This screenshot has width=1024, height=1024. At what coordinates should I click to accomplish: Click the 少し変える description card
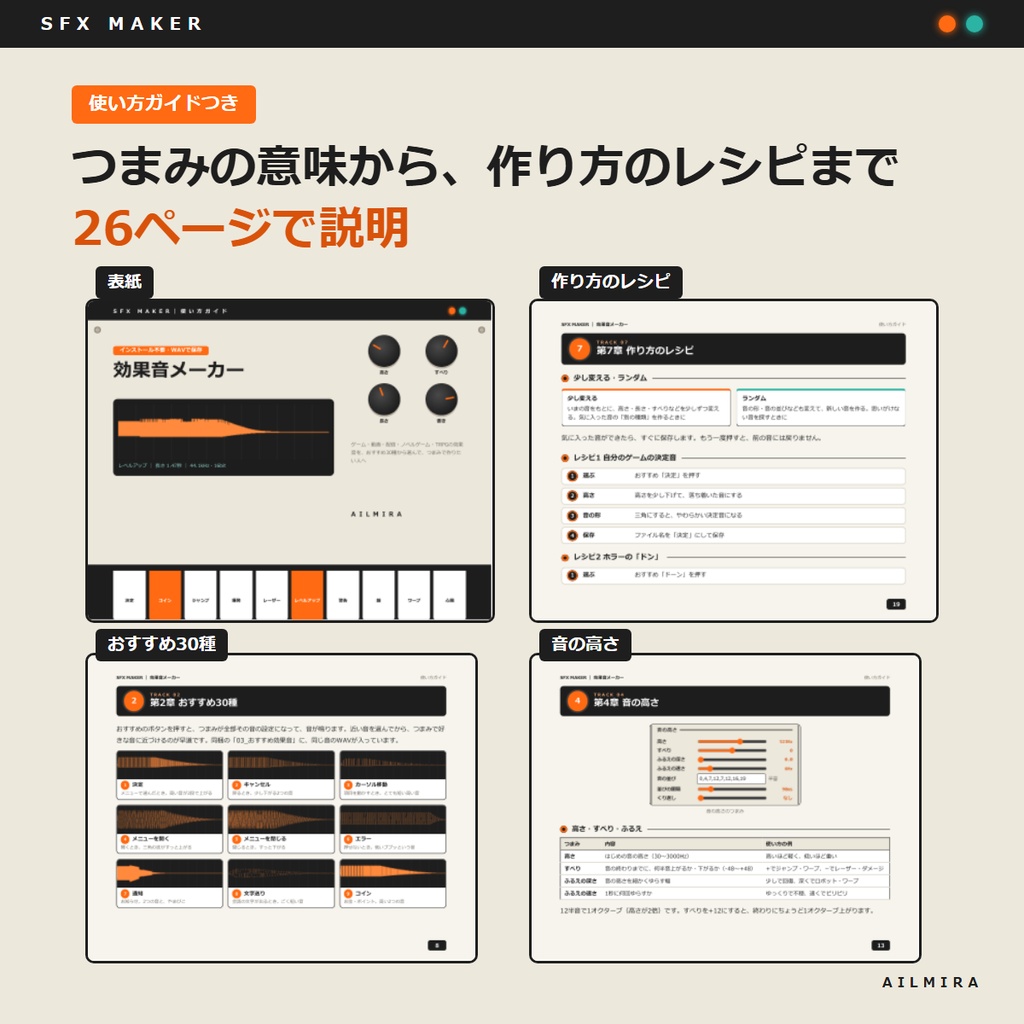click(645, 408)
